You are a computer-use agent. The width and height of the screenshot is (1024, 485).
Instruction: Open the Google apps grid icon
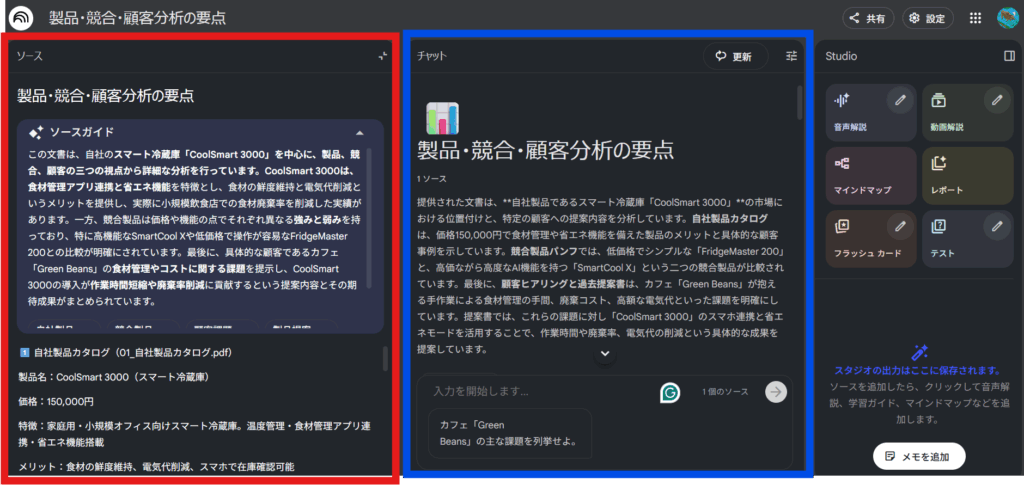click(x=976, y=18)
